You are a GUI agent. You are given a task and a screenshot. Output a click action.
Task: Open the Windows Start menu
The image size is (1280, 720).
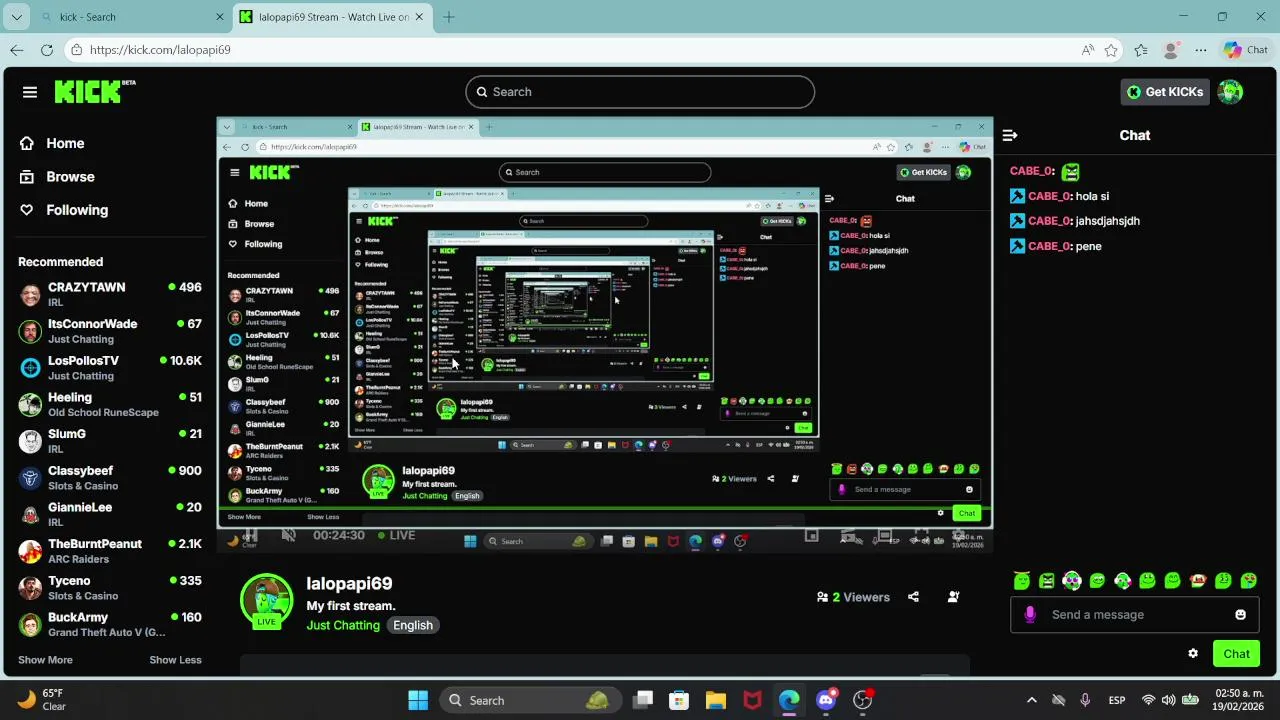418,700
